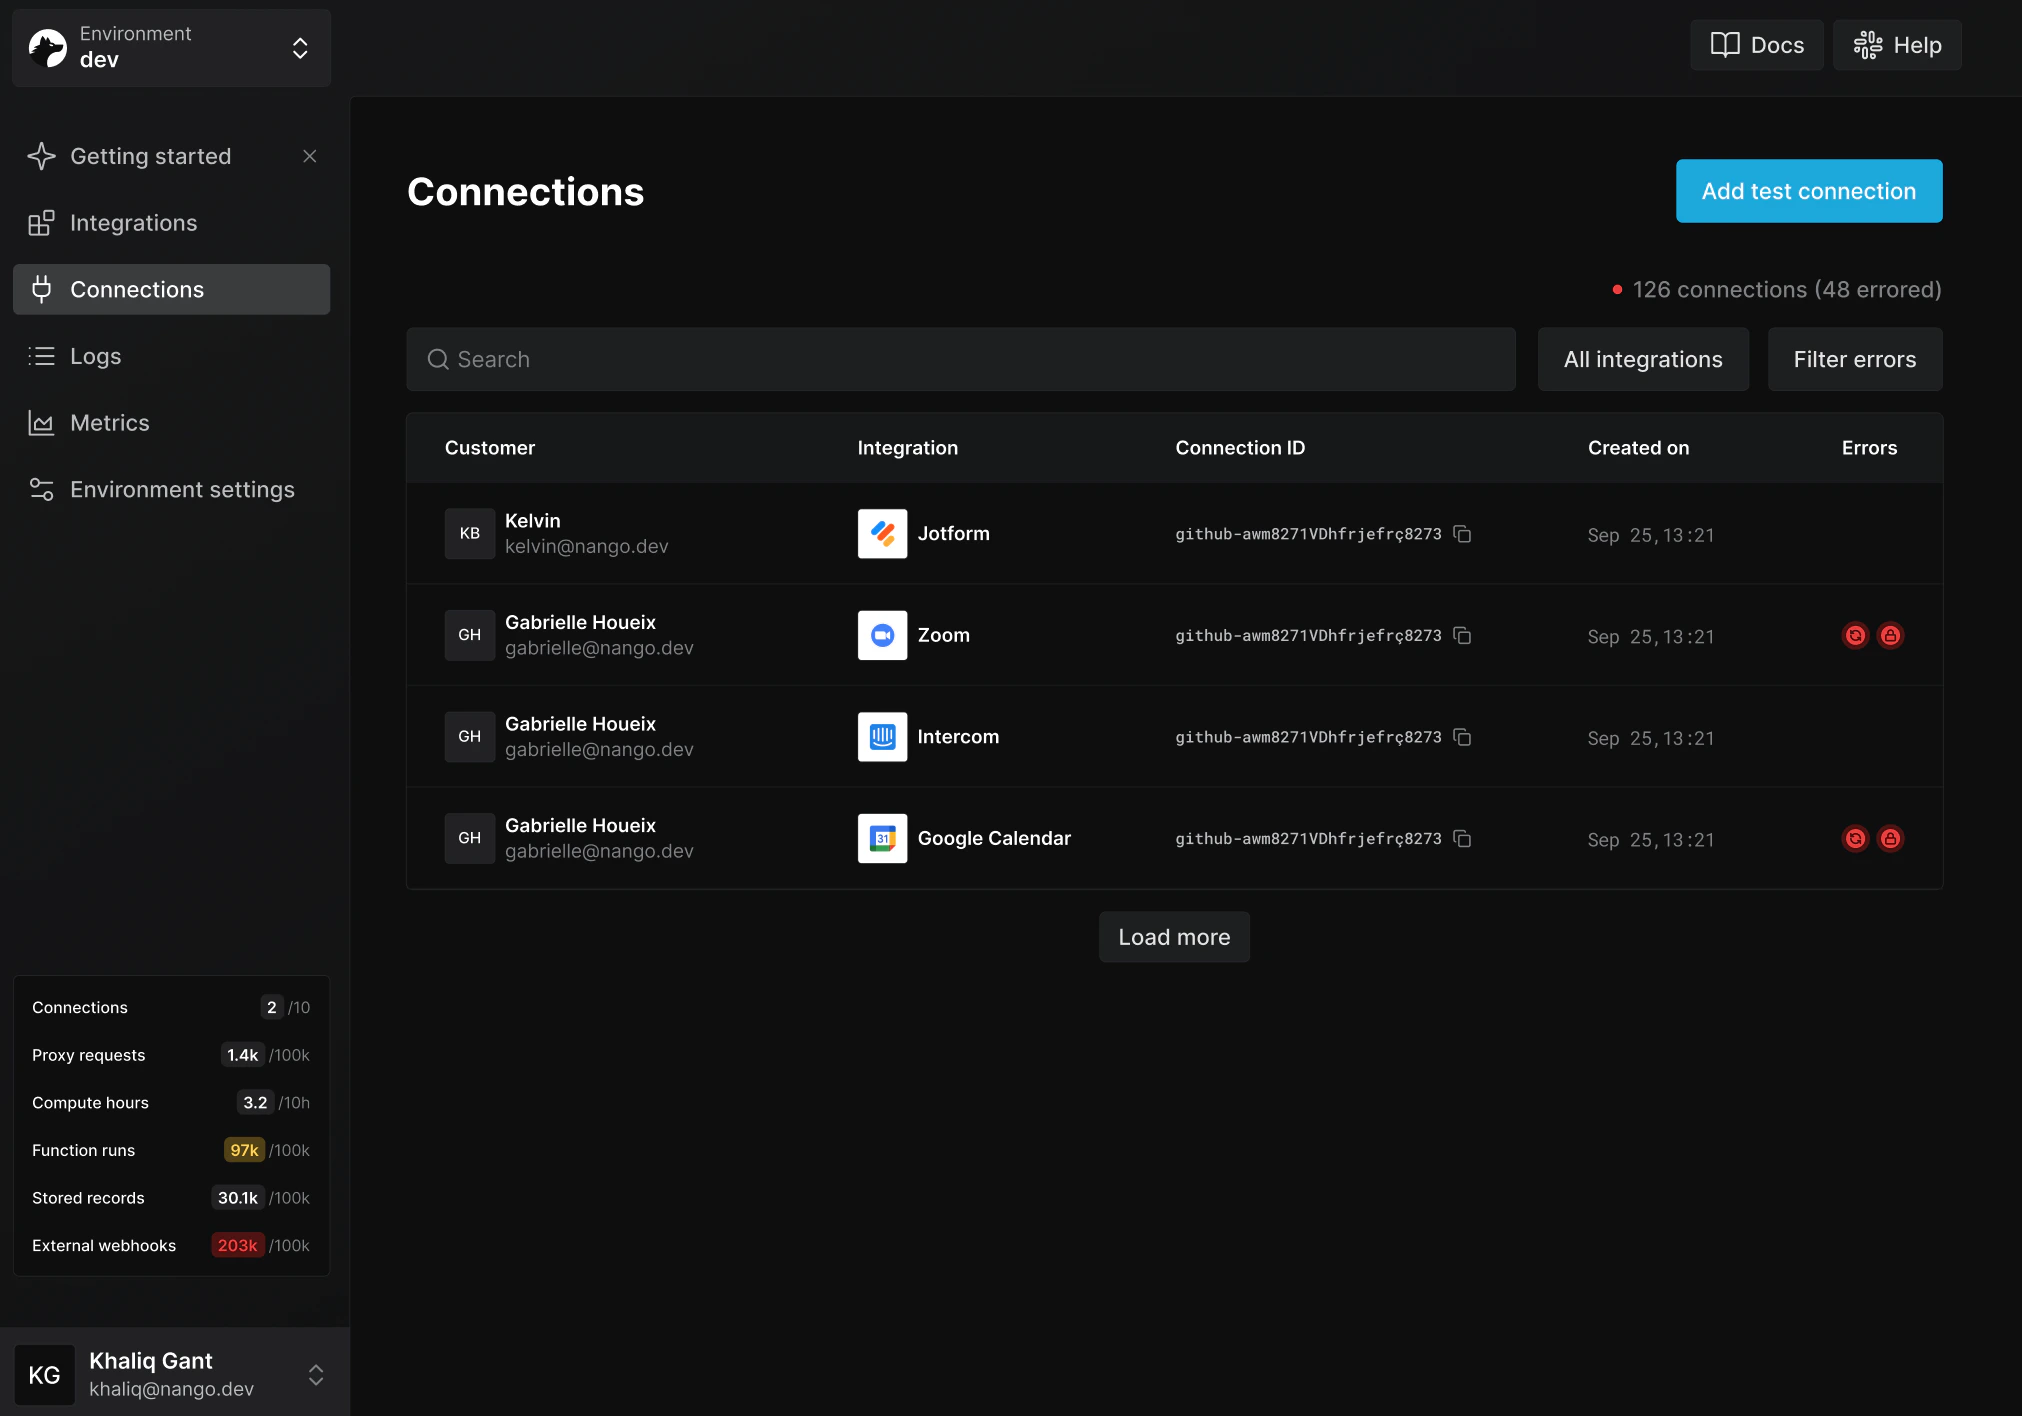
Task: Copy the Zoom row's connection ID
Action: (1462, 636)
